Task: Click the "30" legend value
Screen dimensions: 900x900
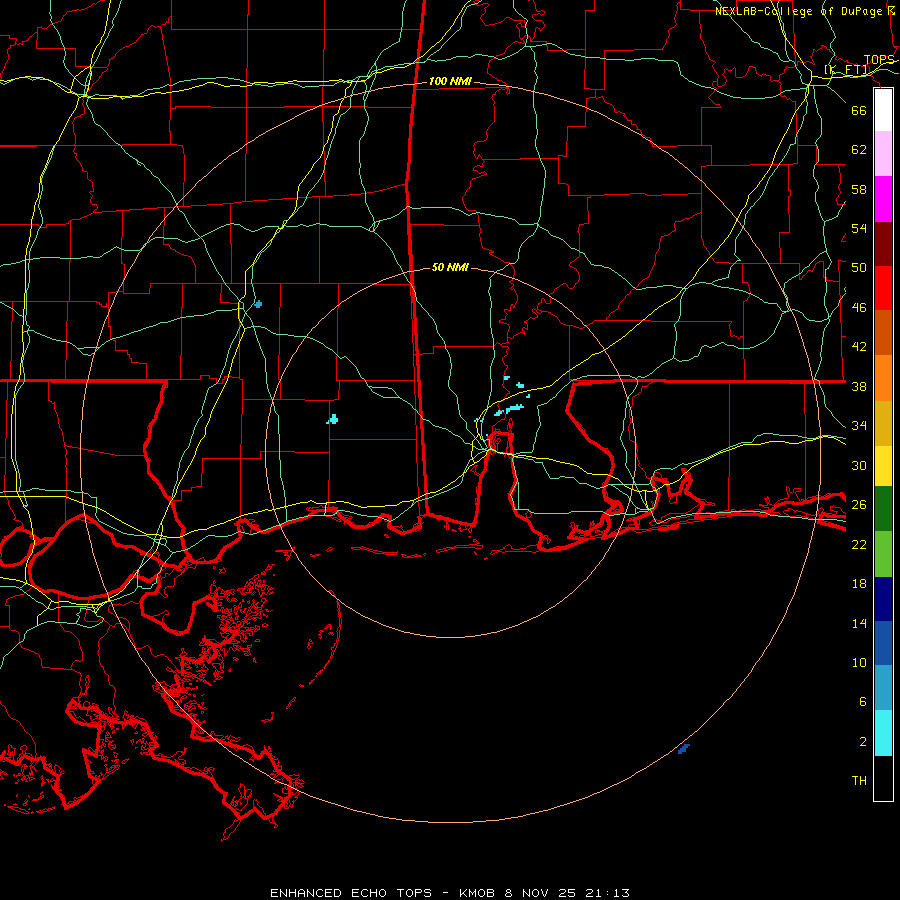Action: 859,465
